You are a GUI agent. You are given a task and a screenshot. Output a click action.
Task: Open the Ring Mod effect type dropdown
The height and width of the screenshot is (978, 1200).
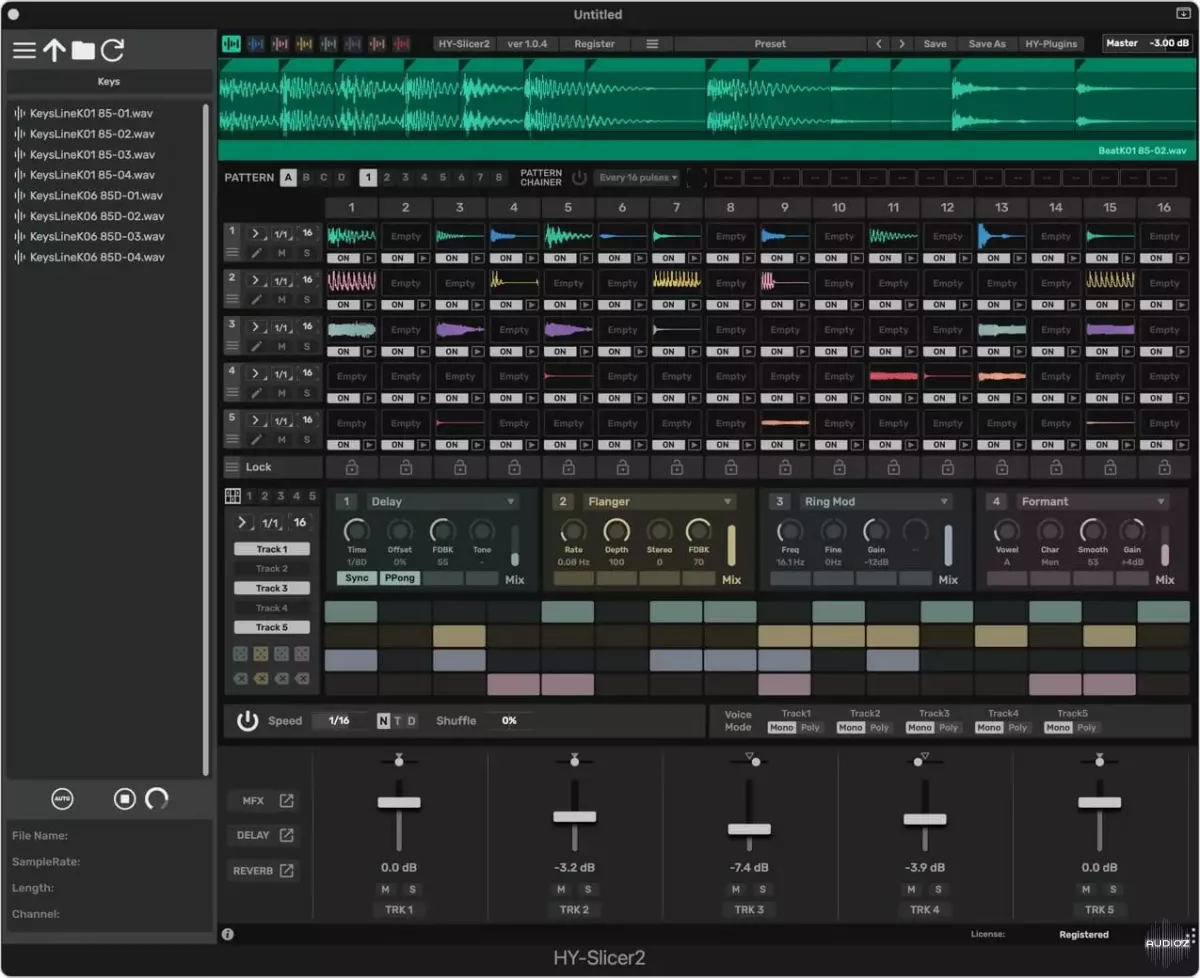876,502
